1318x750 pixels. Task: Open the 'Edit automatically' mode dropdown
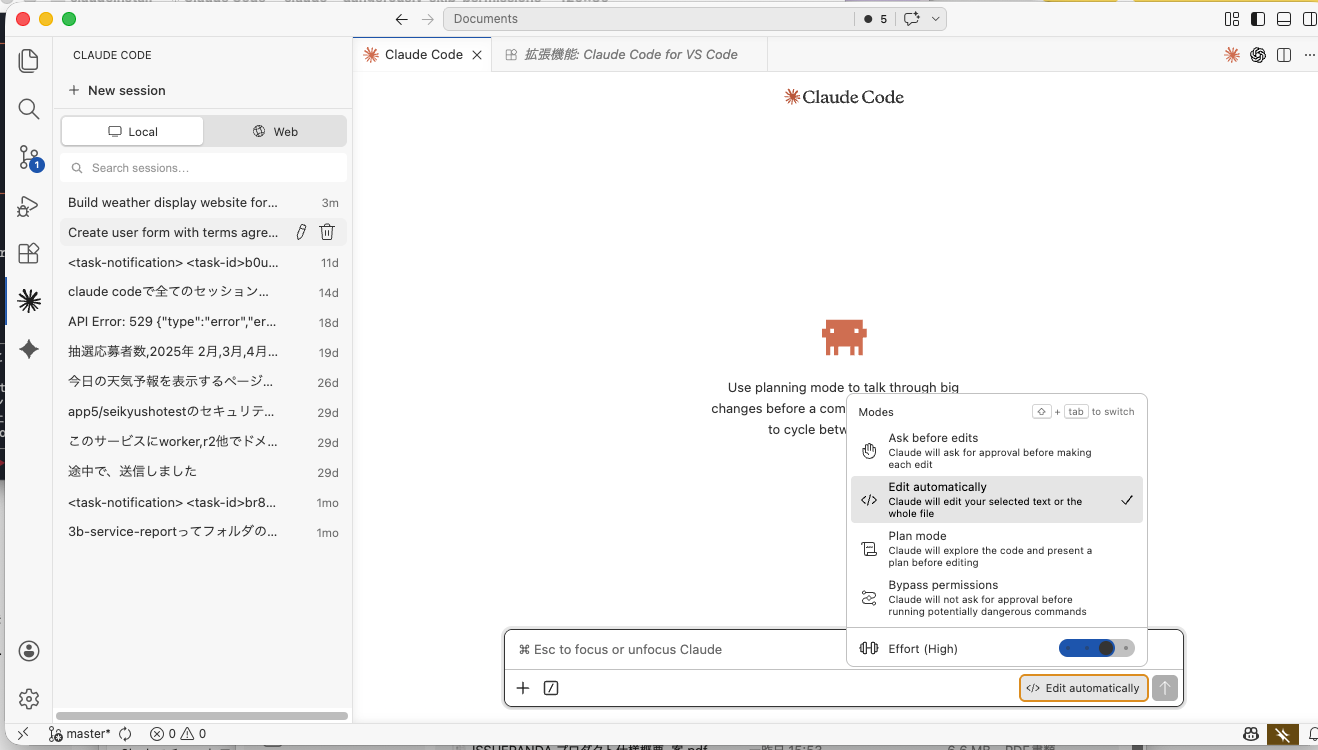(1083, 688)
